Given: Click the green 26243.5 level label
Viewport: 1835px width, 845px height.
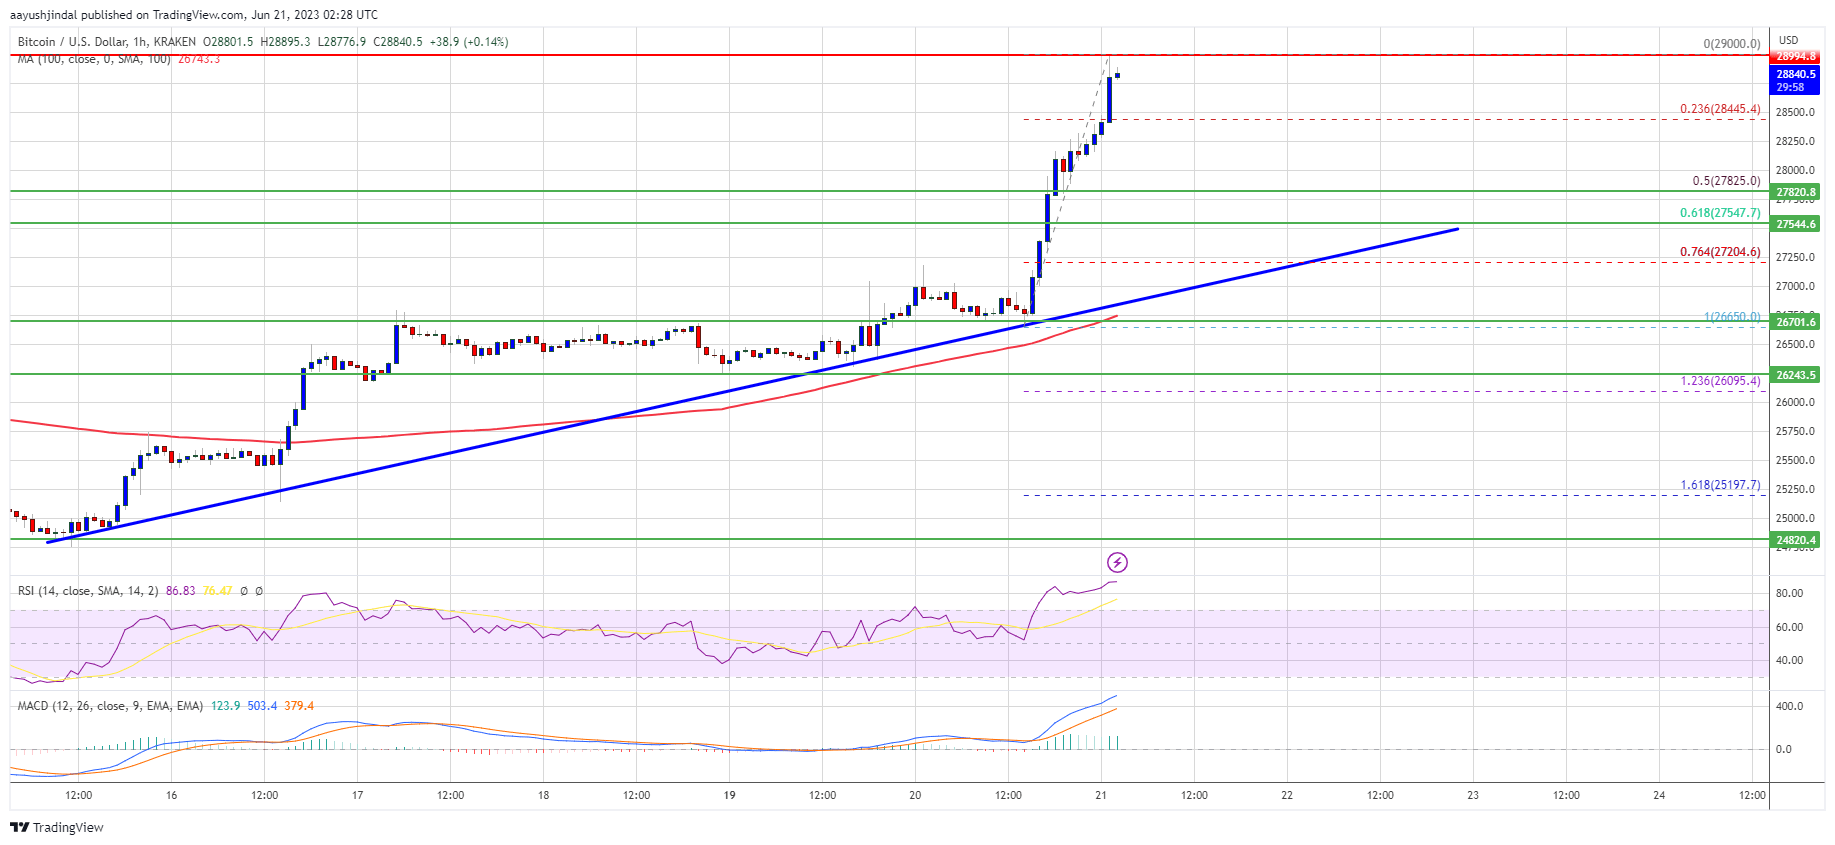Looking at the screenshot, I should [1795, 375].
